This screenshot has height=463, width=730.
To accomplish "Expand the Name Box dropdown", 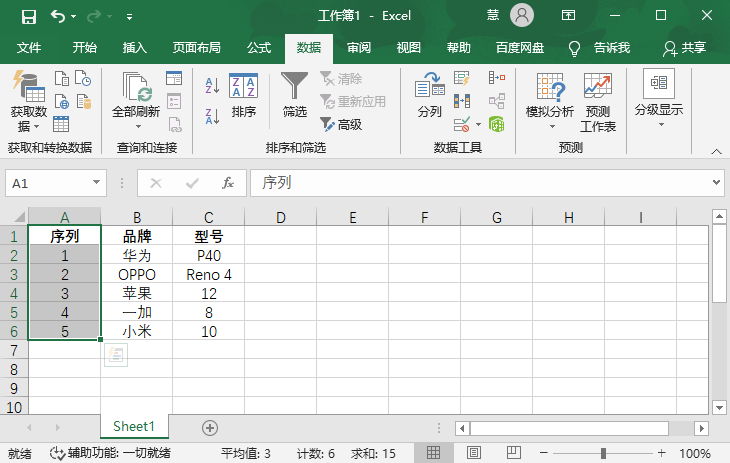I will tap(97, 183).
